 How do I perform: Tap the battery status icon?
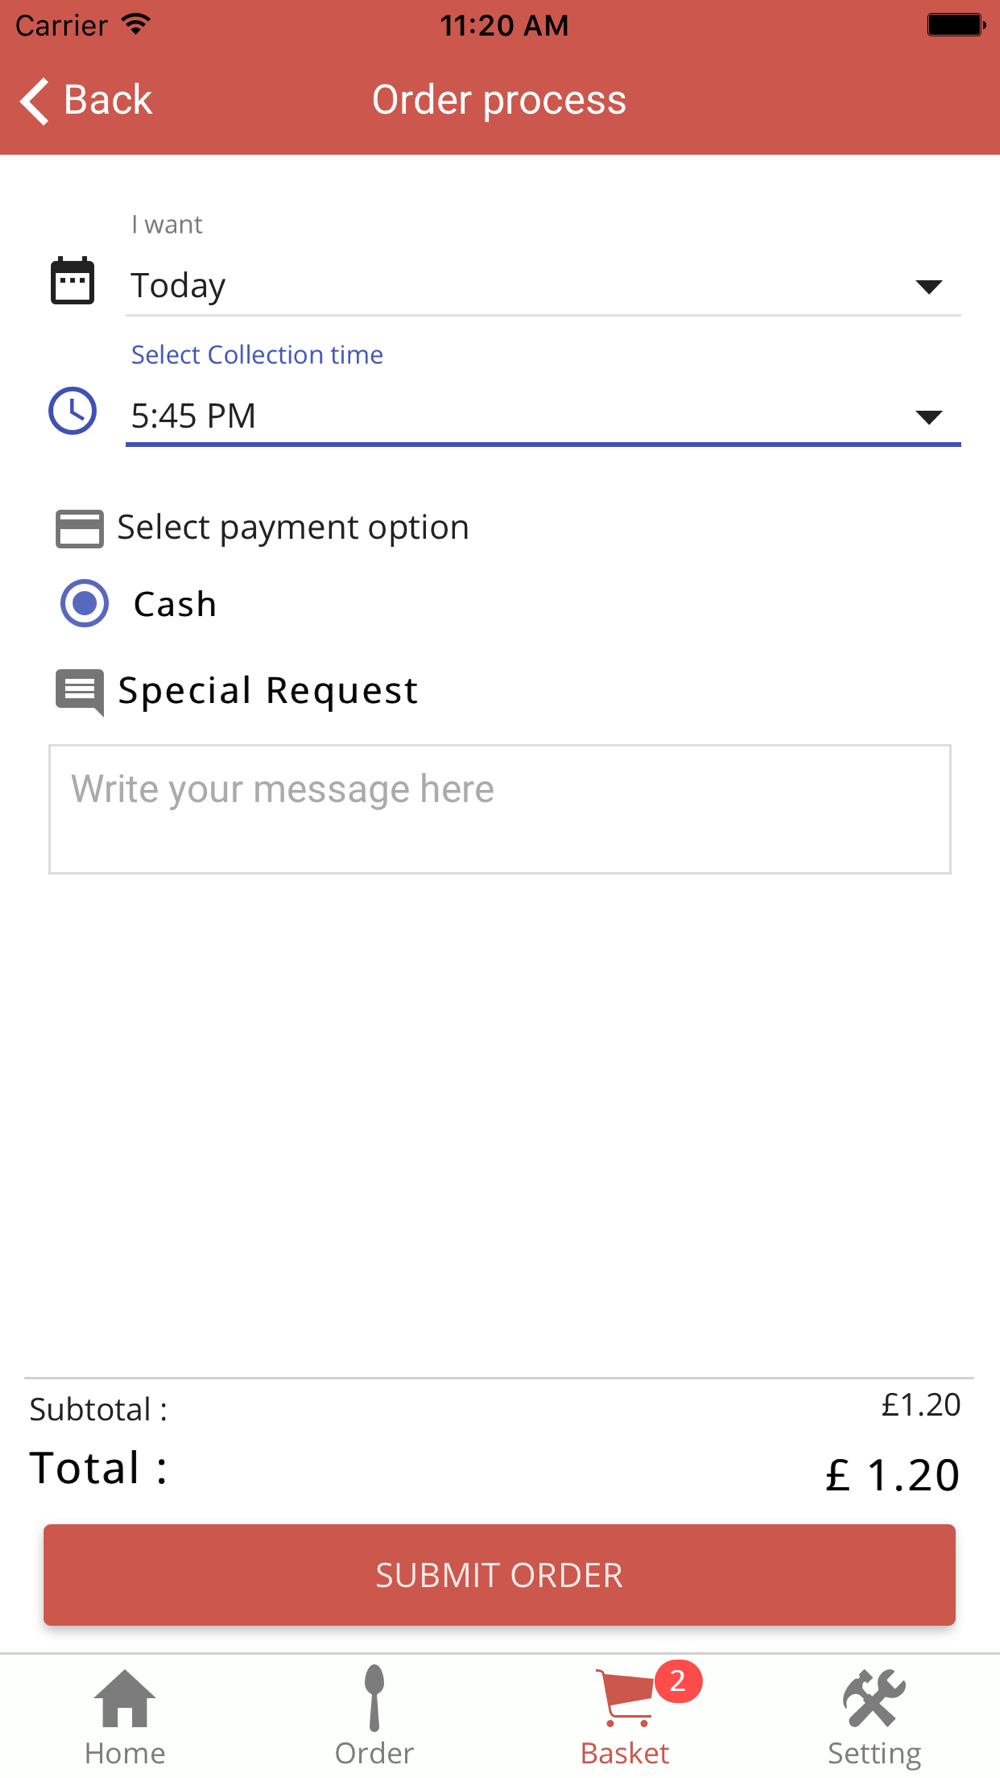[x=956, y=24]
